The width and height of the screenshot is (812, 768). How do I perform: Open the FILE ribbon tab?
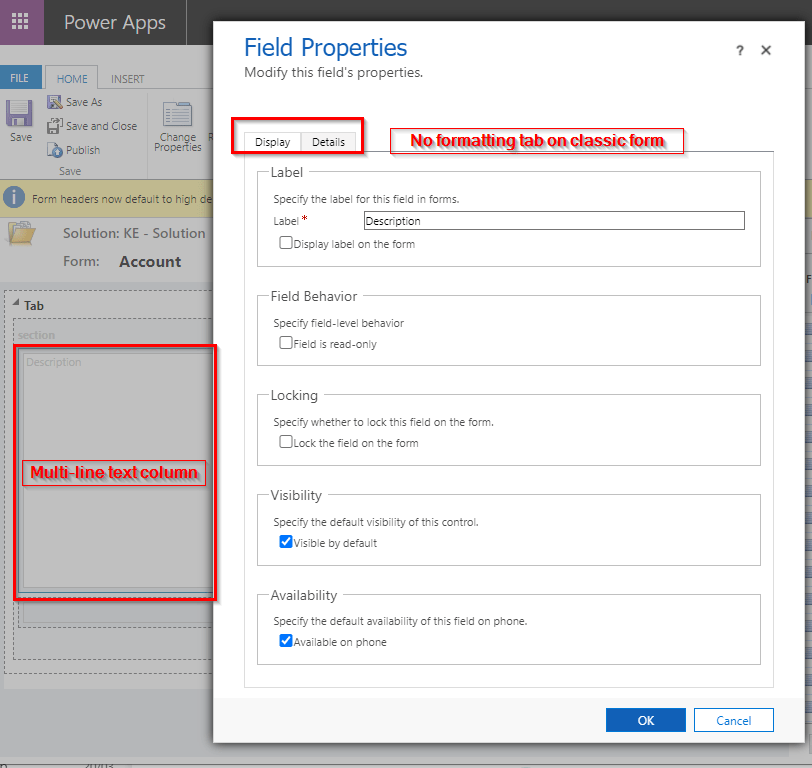[20, 78]
